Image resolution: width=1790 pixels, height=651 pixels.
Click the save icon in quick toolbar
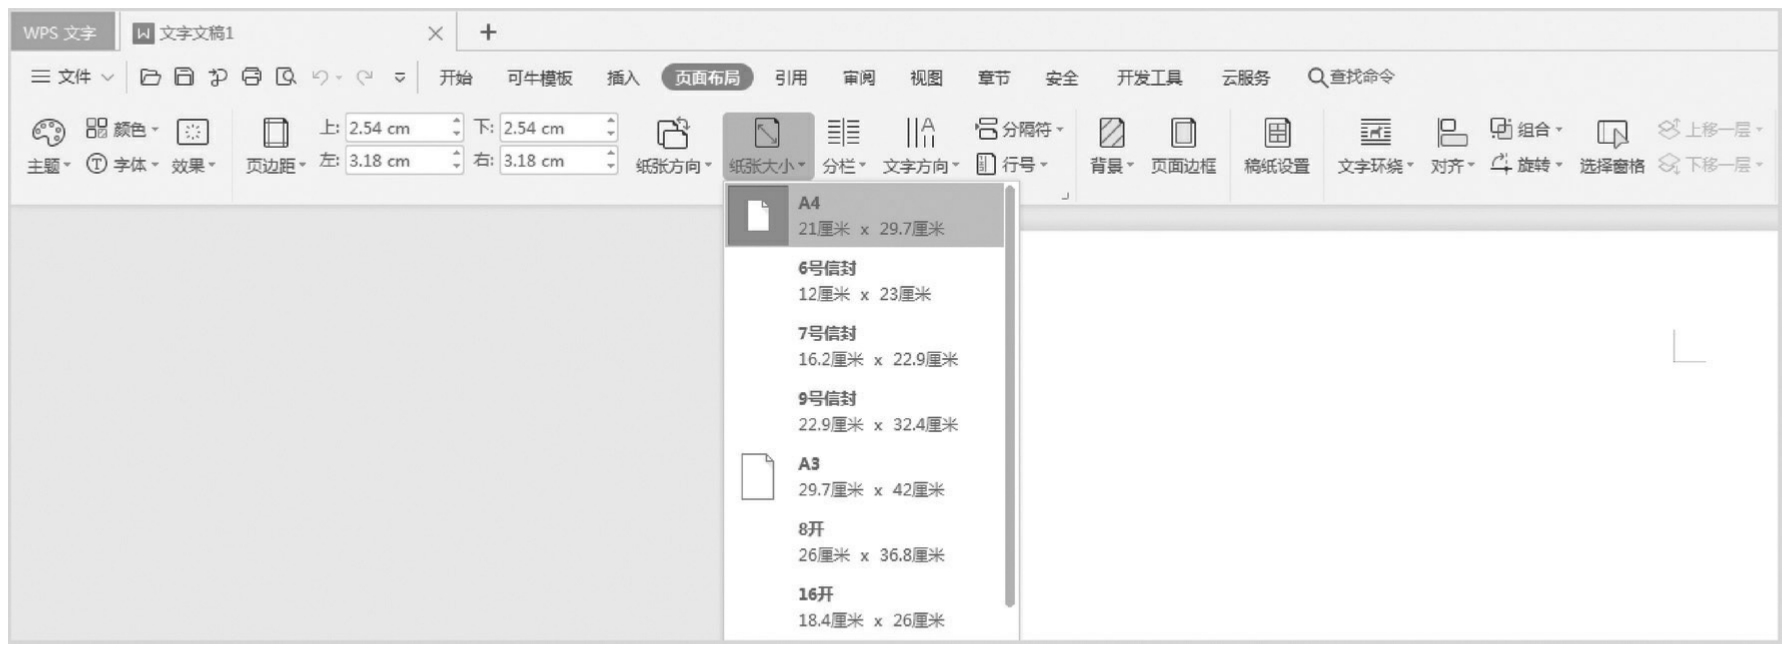pyautogui.click(x=184, y=77)
